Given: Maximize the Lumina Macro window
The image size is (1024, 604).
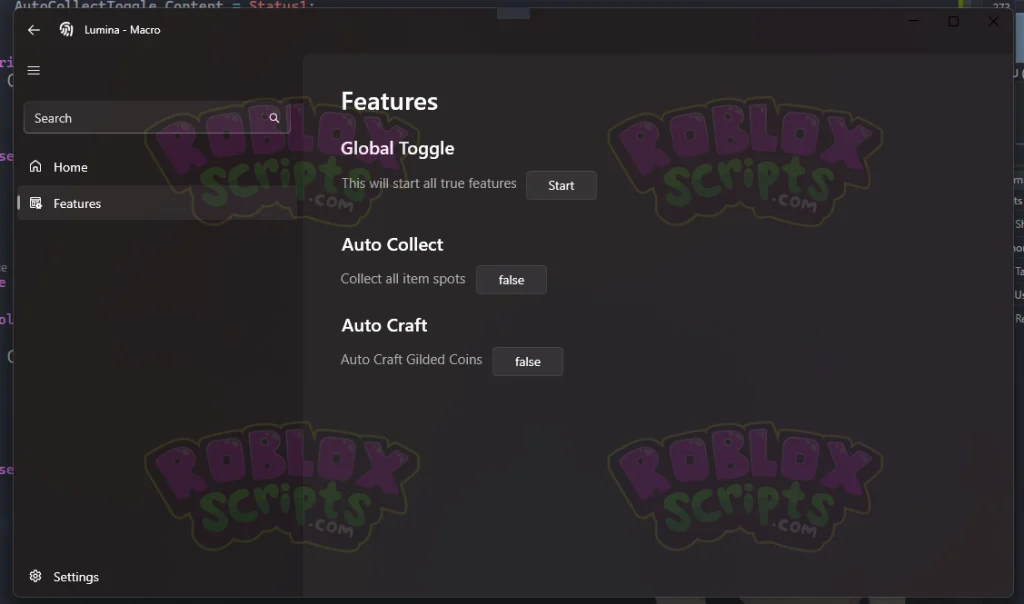Looking at the screenshot, I should coord(953,22).
